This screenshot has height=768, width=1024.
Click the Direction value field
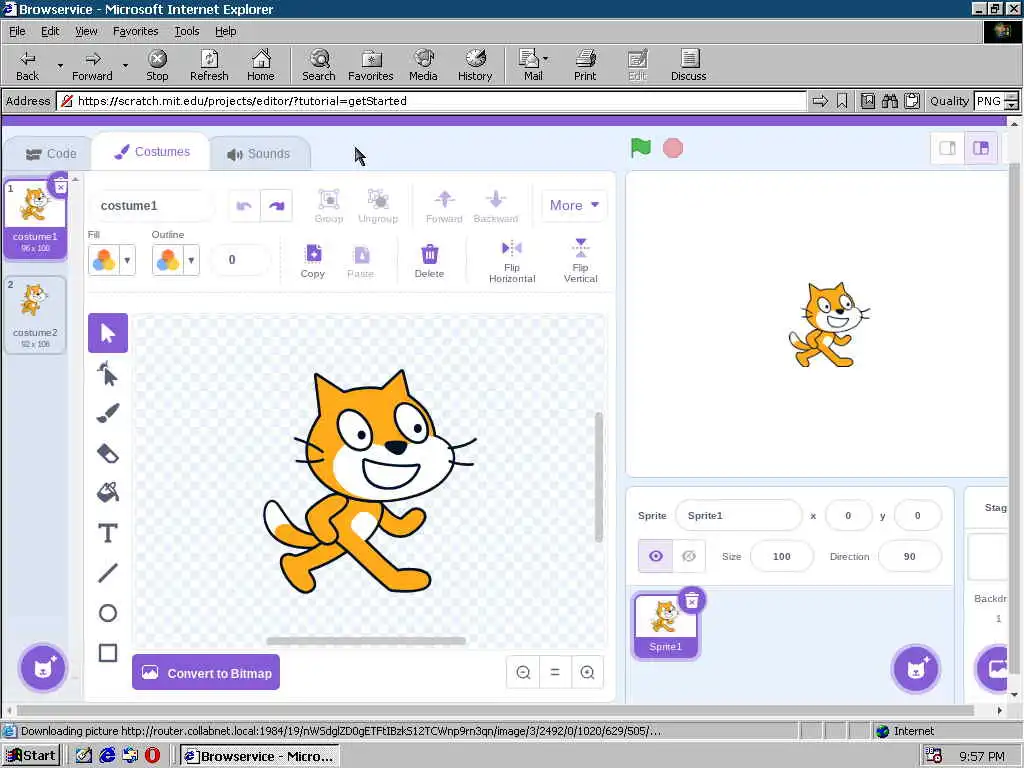click(x=909, y=556)
